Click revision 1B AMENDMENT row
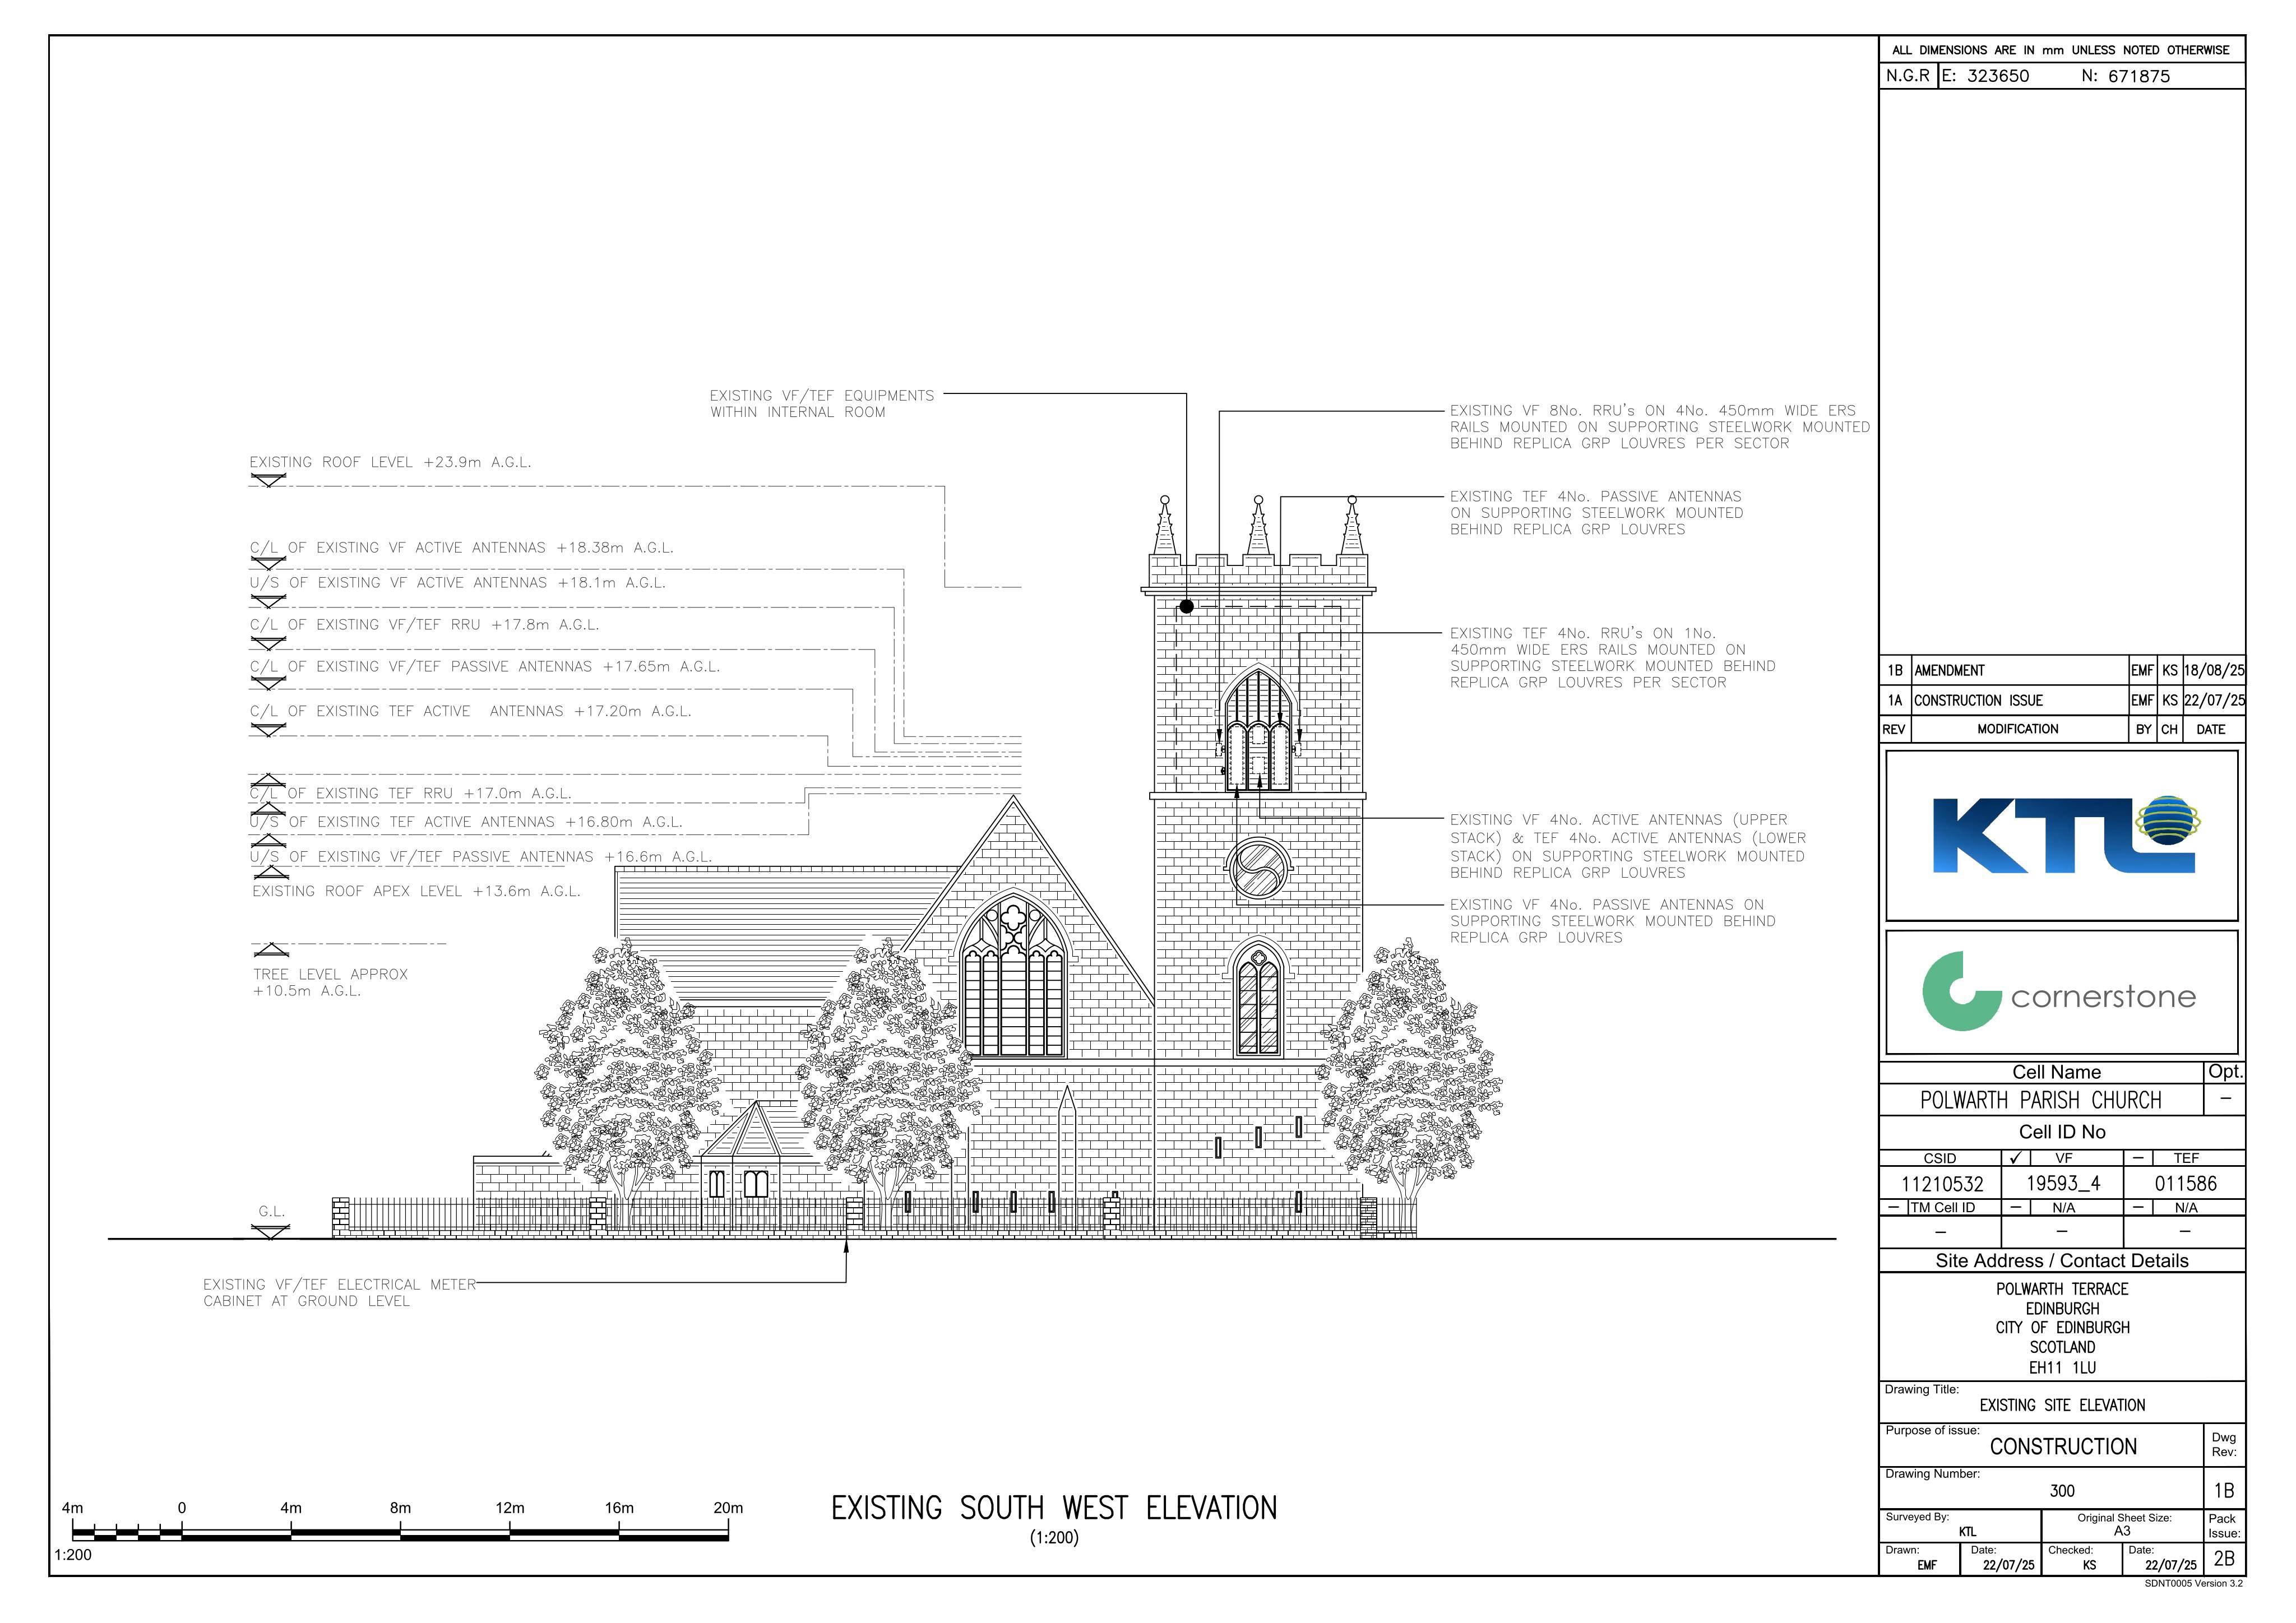The image size is (2296, 1623). tap(2062, 670)
